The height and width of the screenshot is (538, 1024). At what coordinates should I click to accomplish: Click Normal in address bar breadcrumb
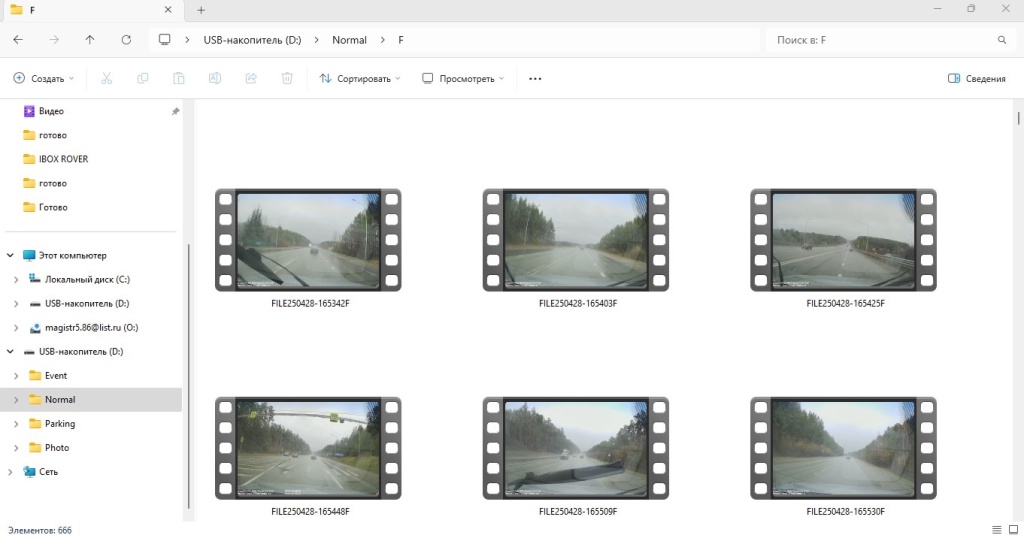pos(349,40)
